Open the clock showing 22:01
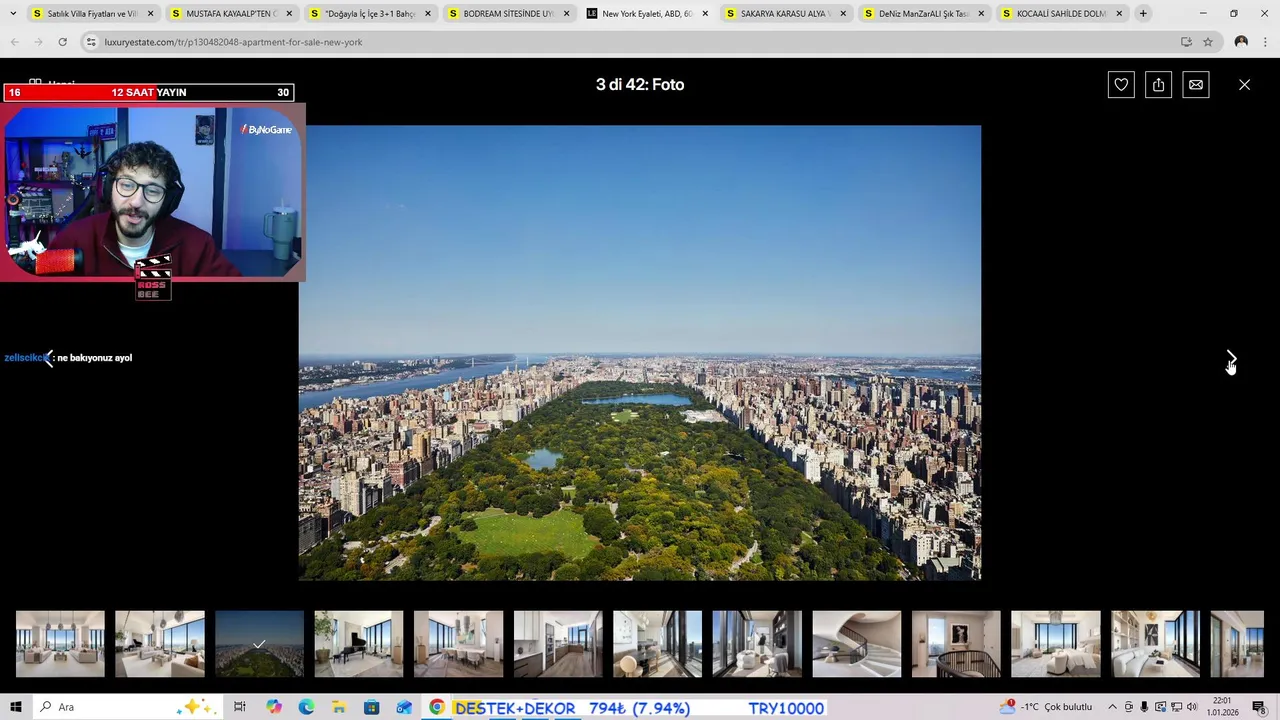Screen dimensions: 1280x720 click(1222, 707)
